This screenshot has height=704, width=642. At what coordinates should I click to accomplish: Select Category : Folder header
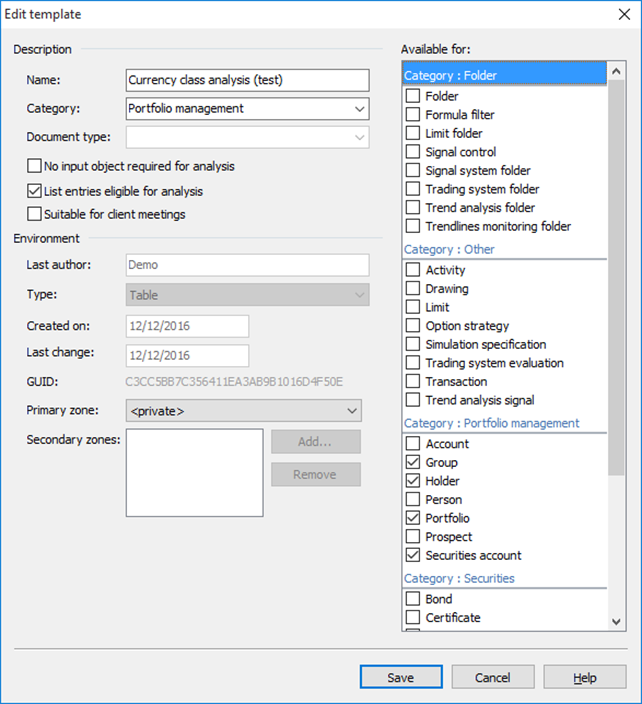503,75
